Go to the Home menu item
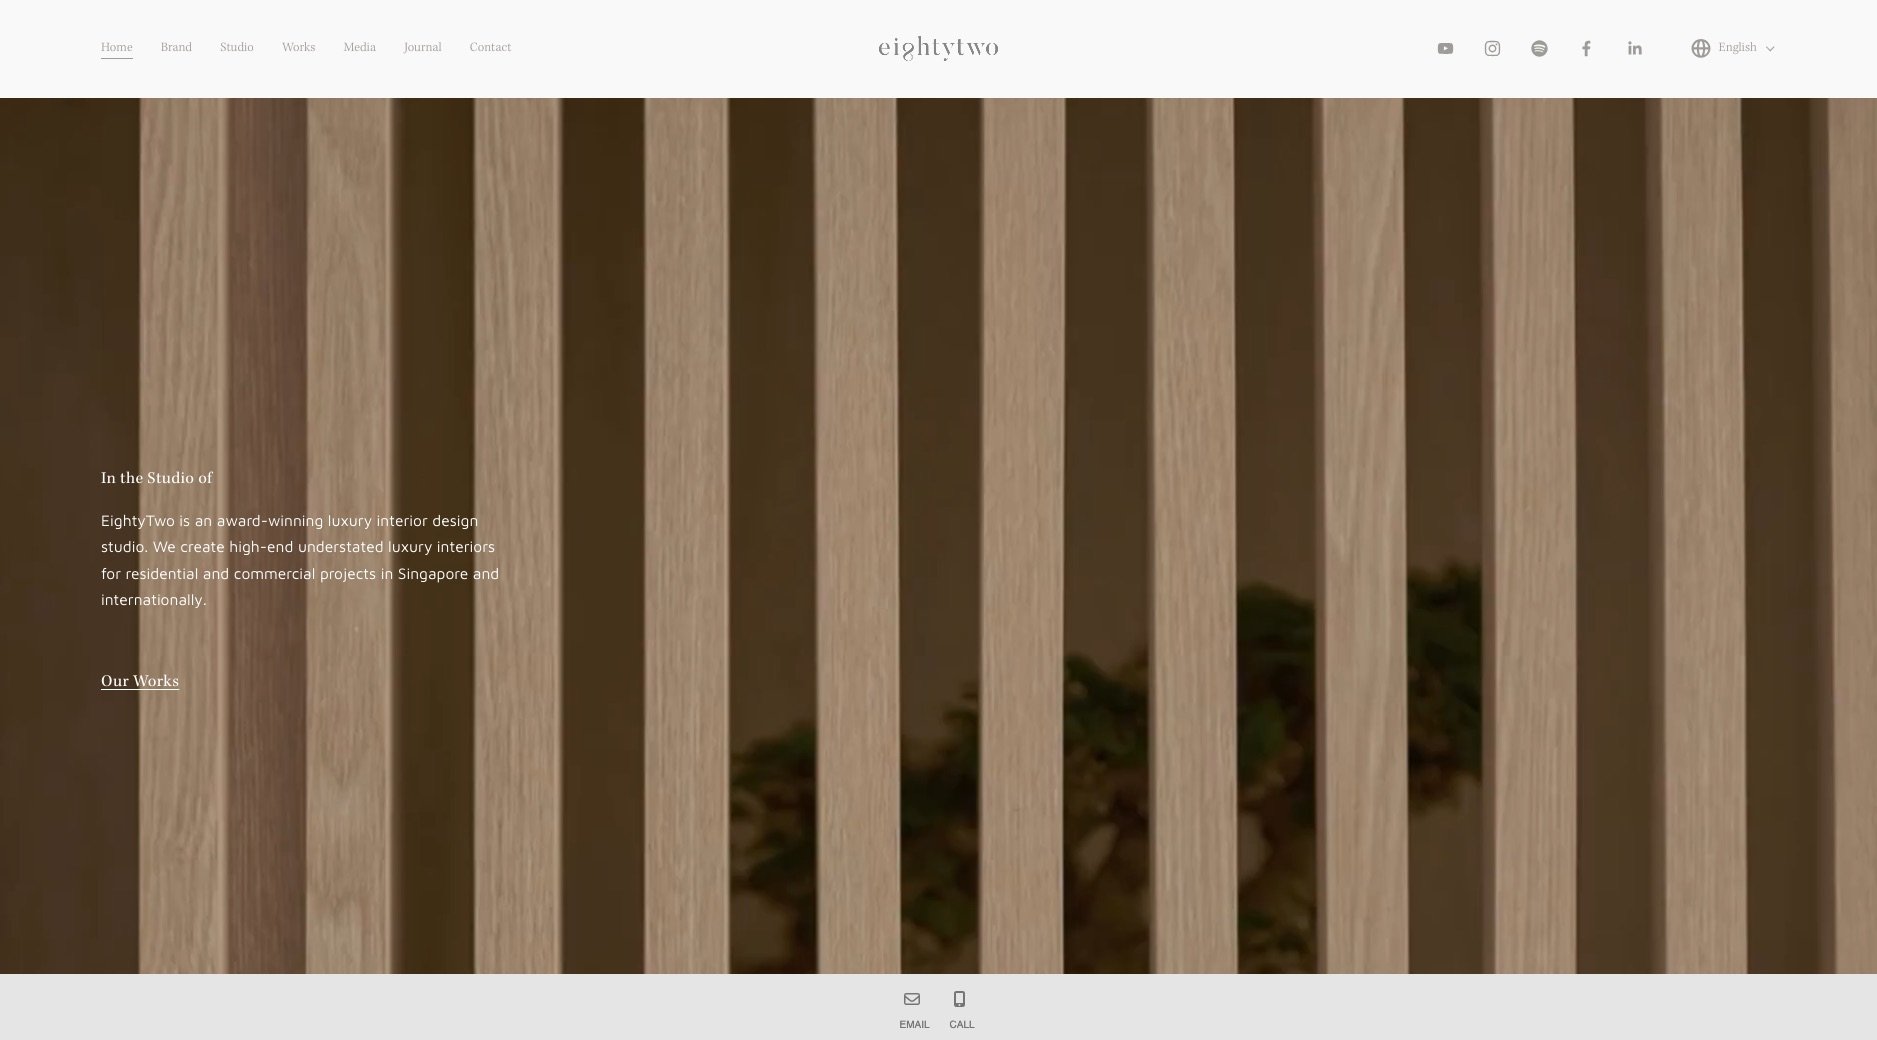Viewport: 1877px width, 1040px height. [x=117, y=47]
